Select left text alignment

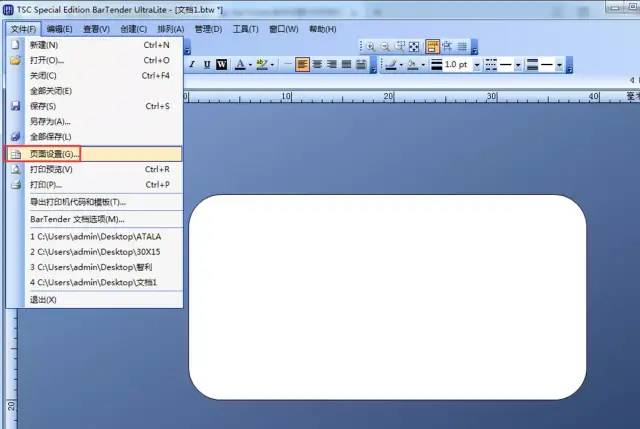pyautogui.click(x=302, y=64)
